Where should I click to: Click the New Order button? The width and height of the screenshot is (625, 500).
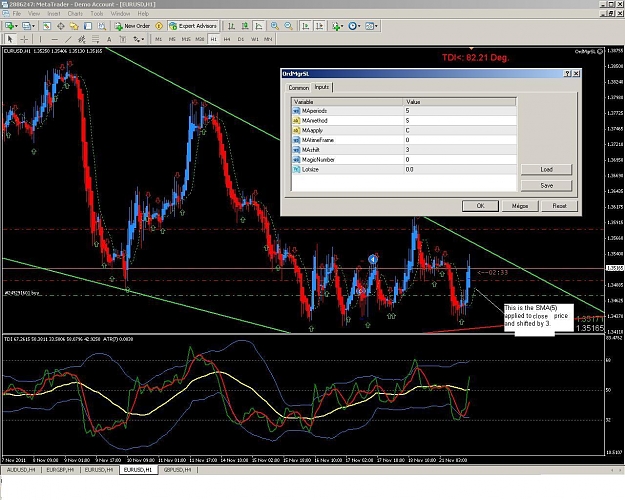pos(132,26)
